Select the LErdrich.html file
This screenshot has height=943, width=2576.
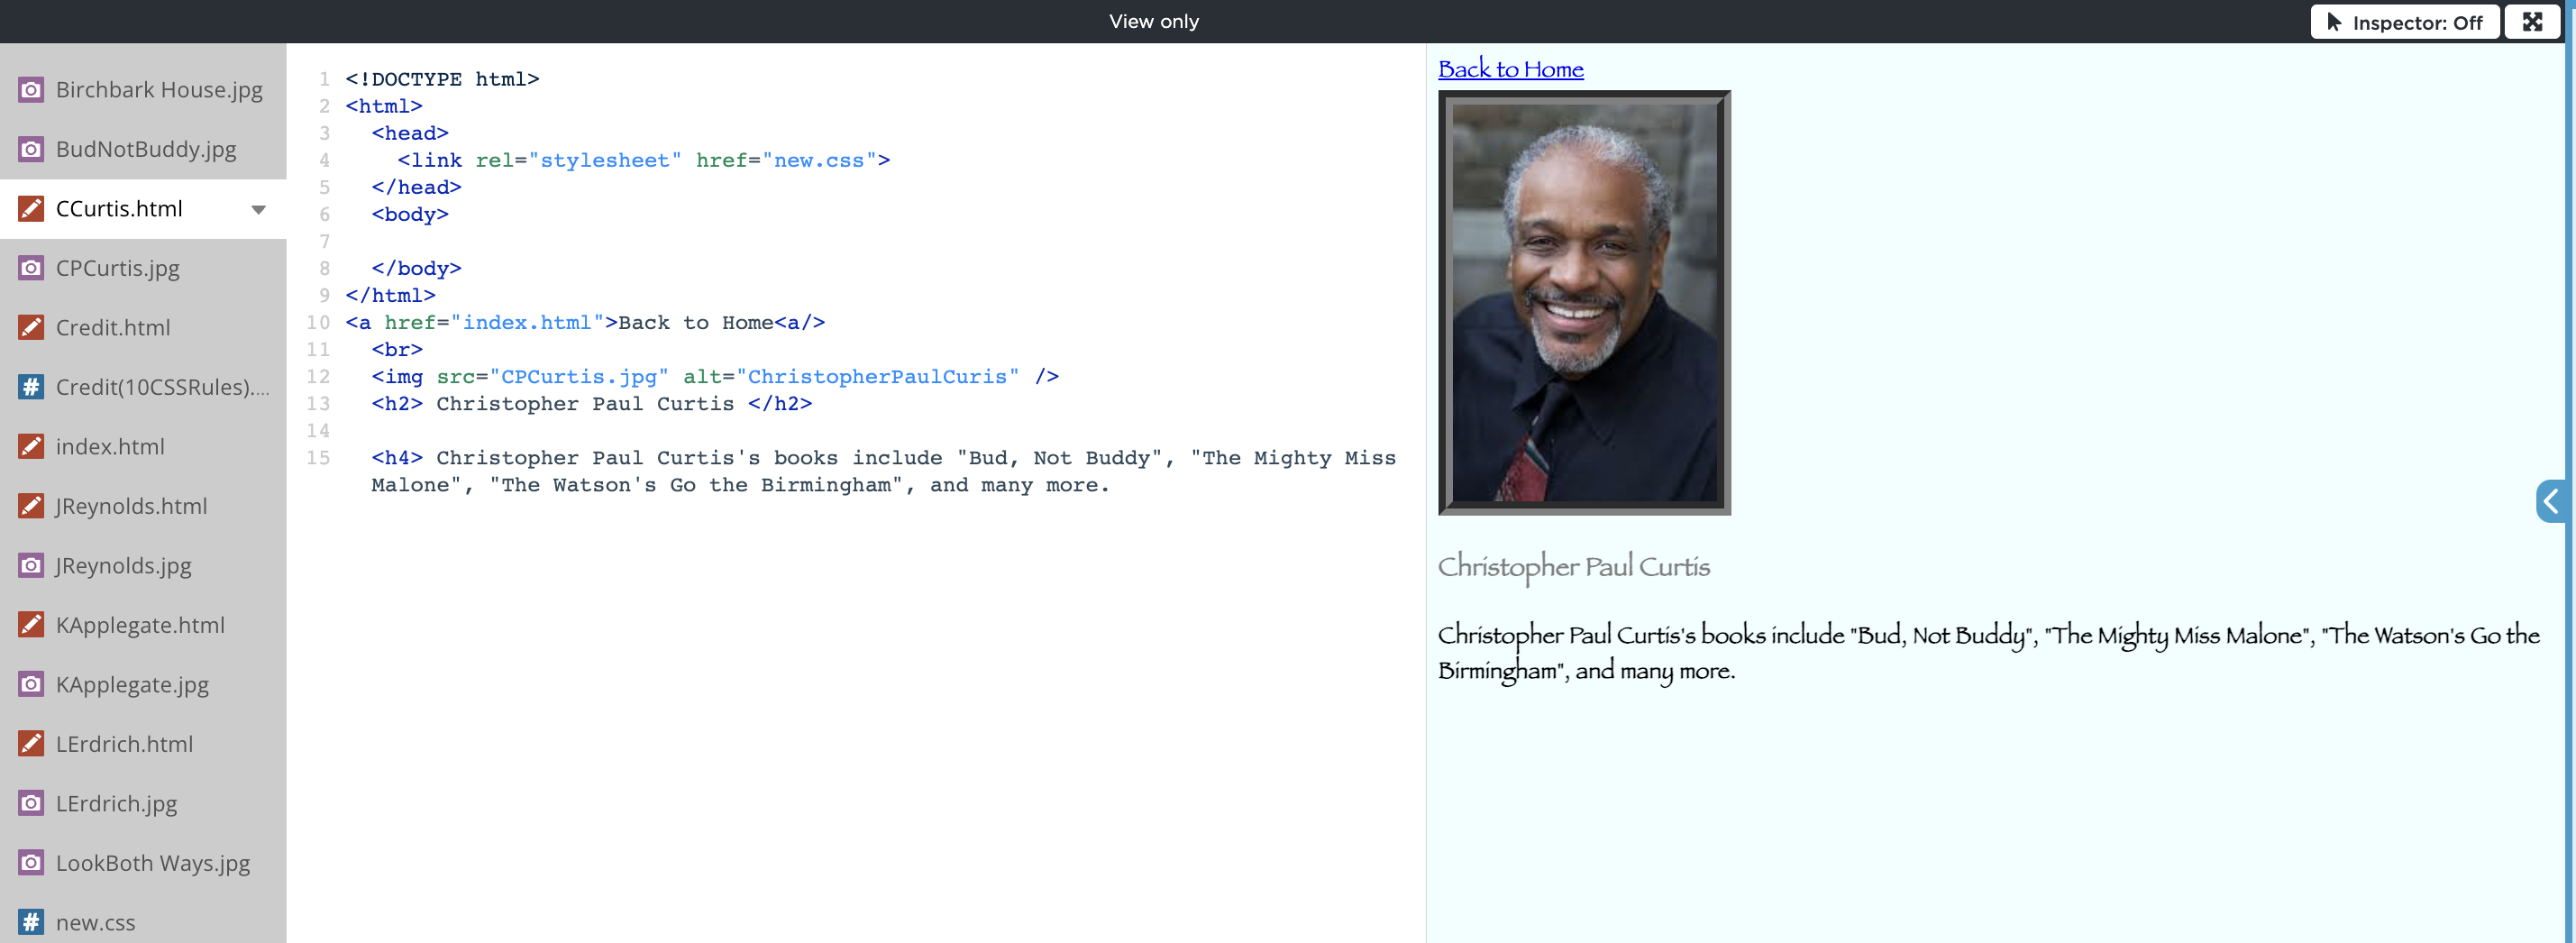tap(124, 744)
